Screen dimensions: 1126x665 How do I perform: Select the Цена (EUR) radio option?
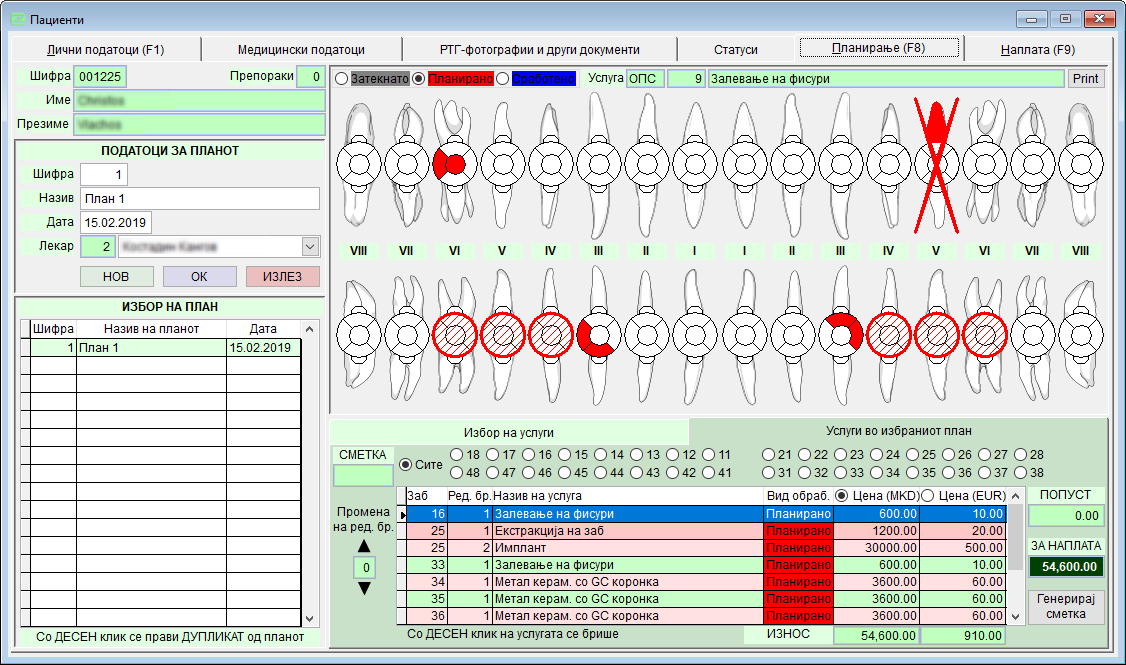point(927,495)
